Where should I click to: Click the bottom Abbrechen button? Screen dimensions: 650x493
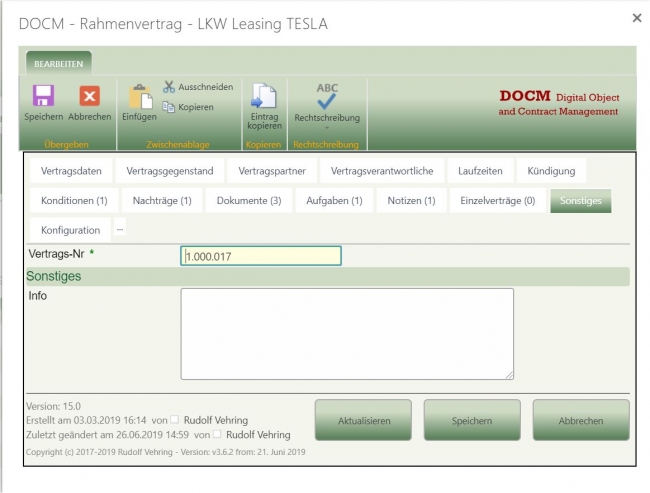[x=581, y=420]
